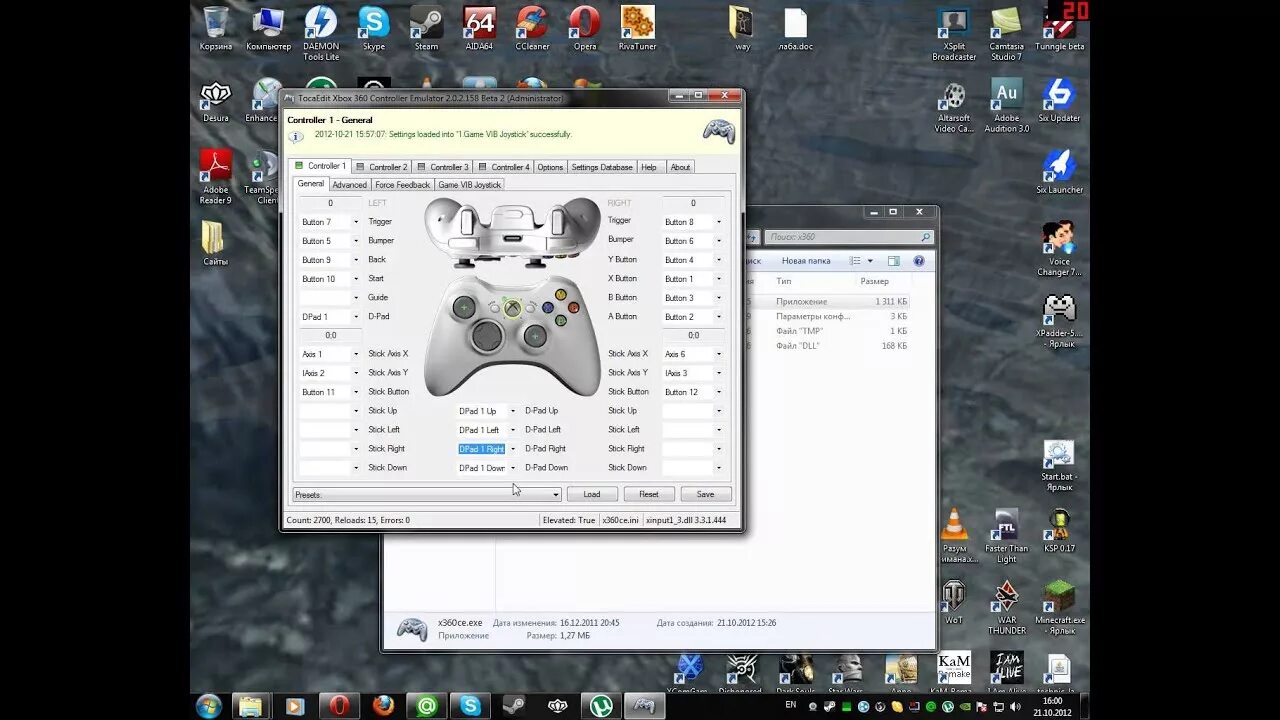Expand the empty Guide dropdown
The width and height of the screenshot is (1280, 720).
[x=354, y=298]
